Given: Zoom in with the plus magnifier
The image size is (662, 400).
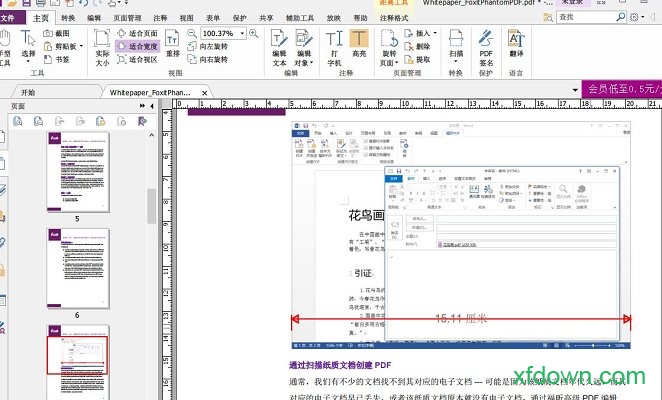Looking at the screenshot, I should [254, 33].
